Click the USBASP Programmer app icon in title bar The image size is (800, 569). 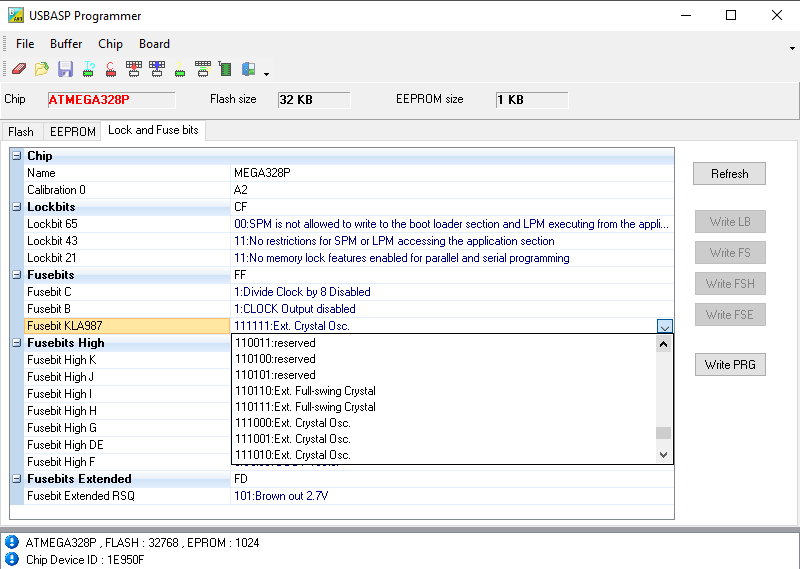(16, 15)
